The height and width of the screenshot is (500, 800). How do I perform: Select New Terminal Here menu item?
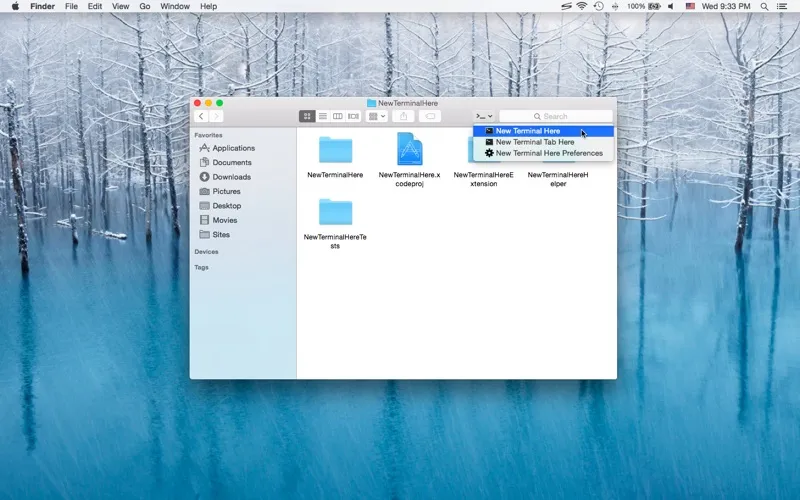[x=528, y=131]
